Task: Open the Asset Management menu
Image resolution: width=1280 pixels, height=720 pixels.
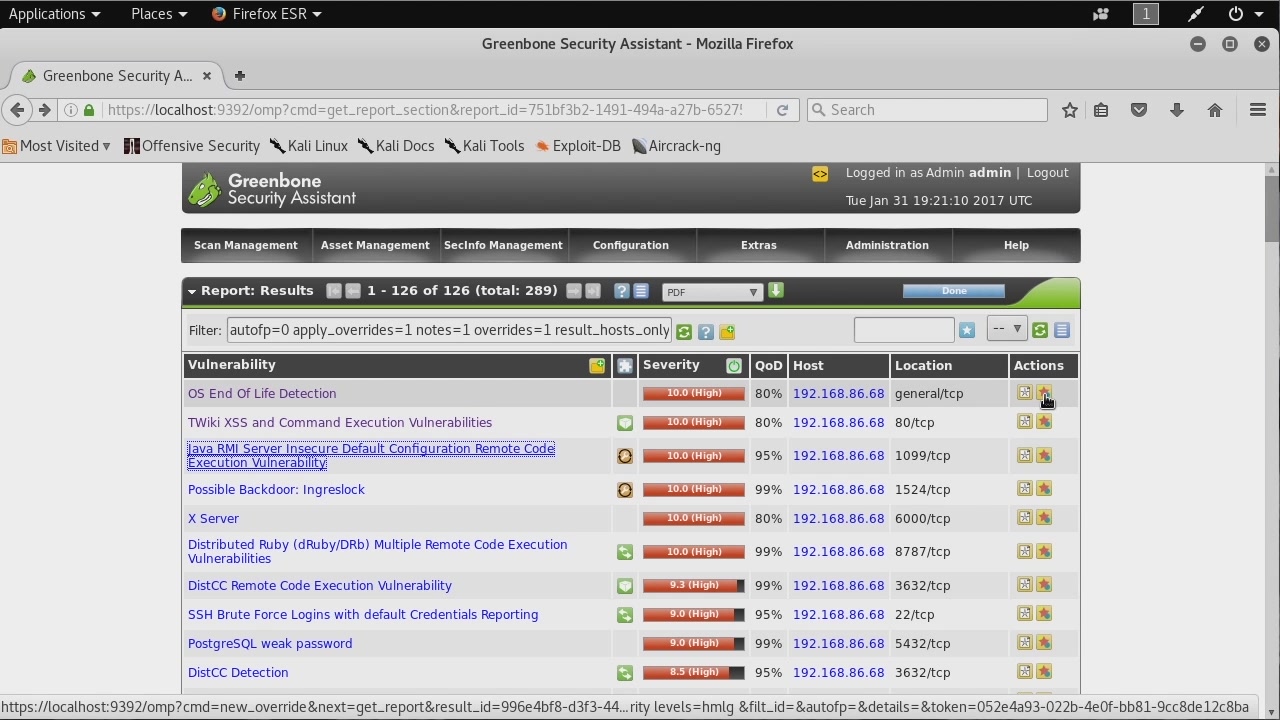Action: 375,245
